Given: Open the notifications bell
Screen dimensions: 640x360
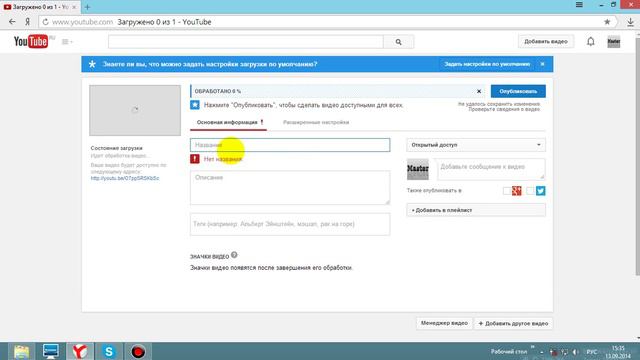Looking at the screenshot, I should tap(591, 42).
